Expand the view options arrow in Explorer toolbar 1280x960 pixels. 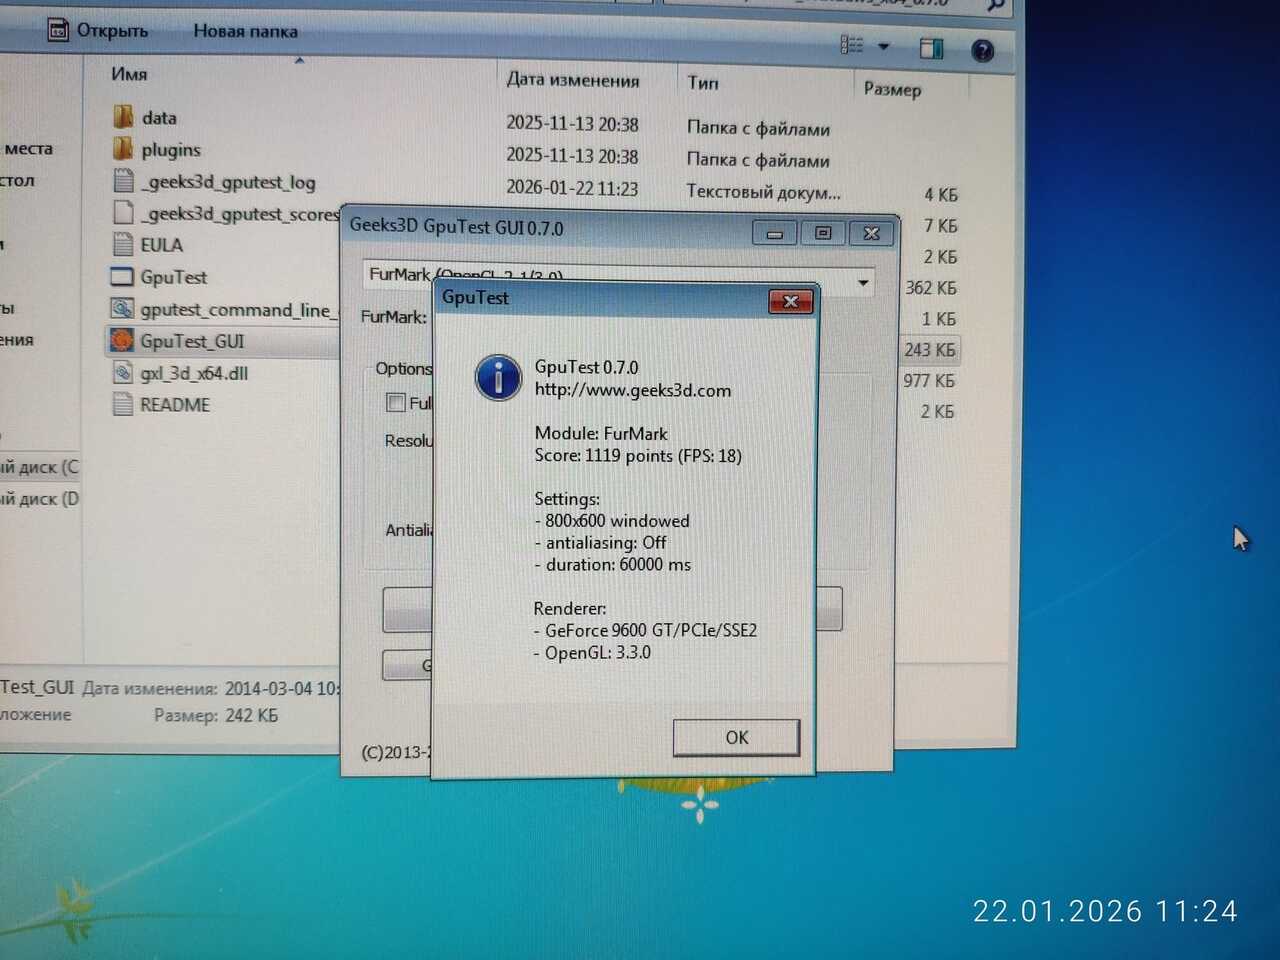[883, 46]
